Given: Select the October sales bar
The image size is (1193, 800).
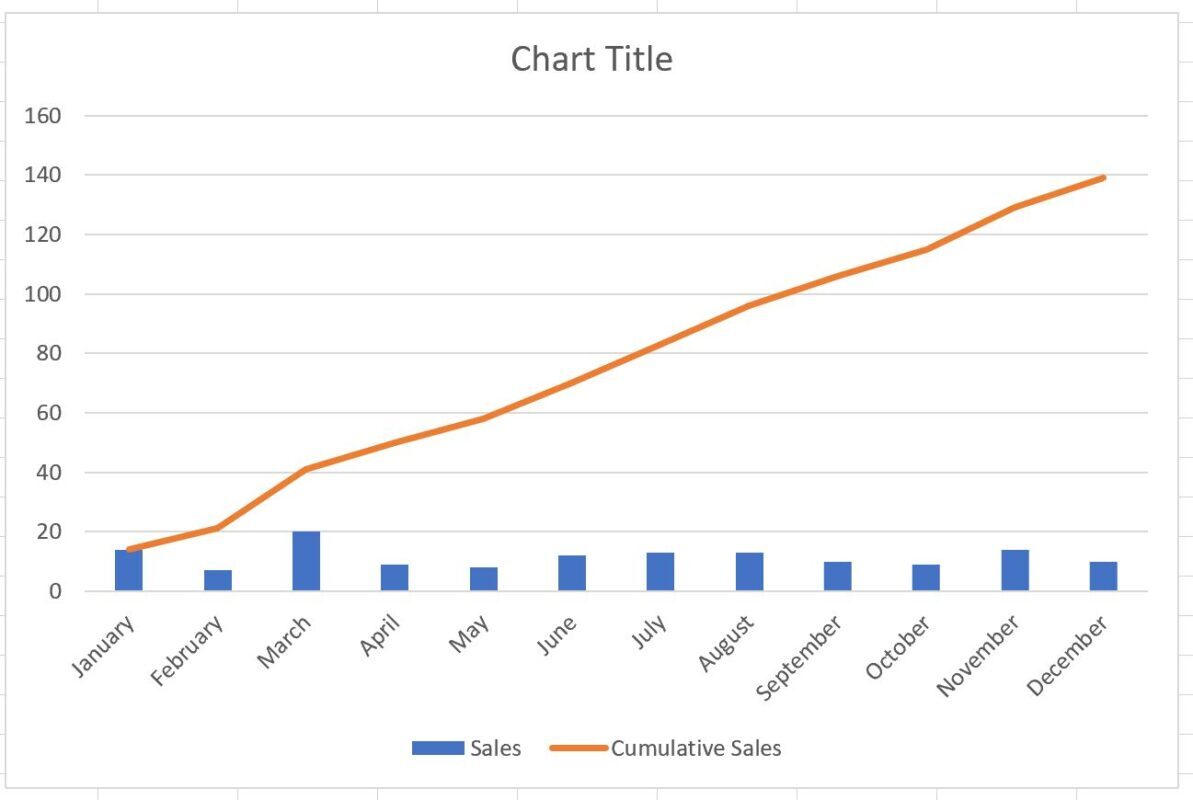Looking at the screenshot, I should point(926,578).
